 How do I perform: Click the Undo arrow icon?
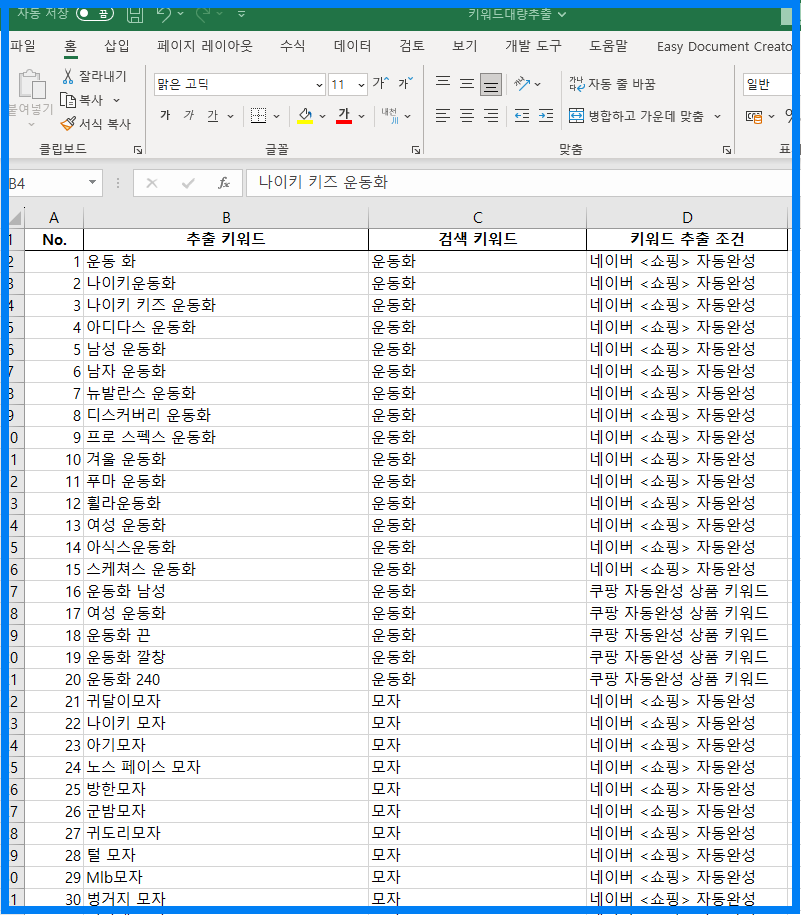click(x=164, y=14)
